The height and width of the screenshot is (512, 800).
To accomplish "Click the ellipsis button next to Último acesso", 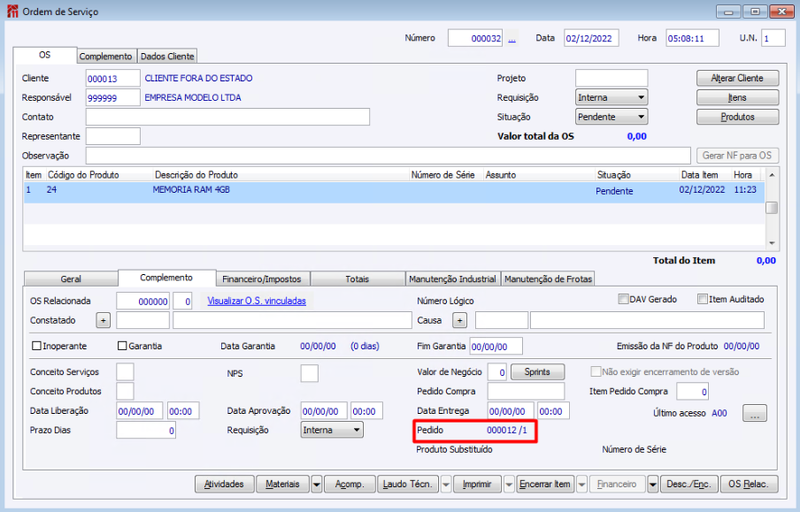I will click(x=755, y=414).
